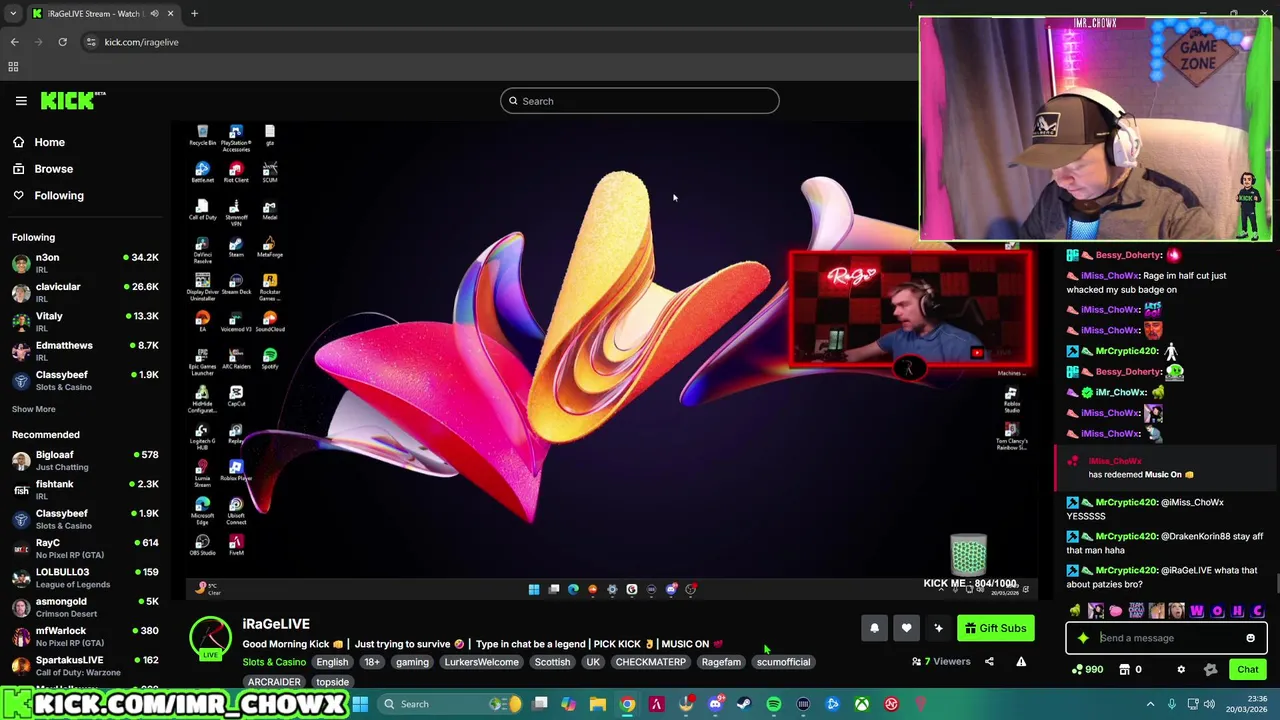The image size is (1280, 720).
Task: Select the CHECKMATERP tag
Action: point(651,662)
